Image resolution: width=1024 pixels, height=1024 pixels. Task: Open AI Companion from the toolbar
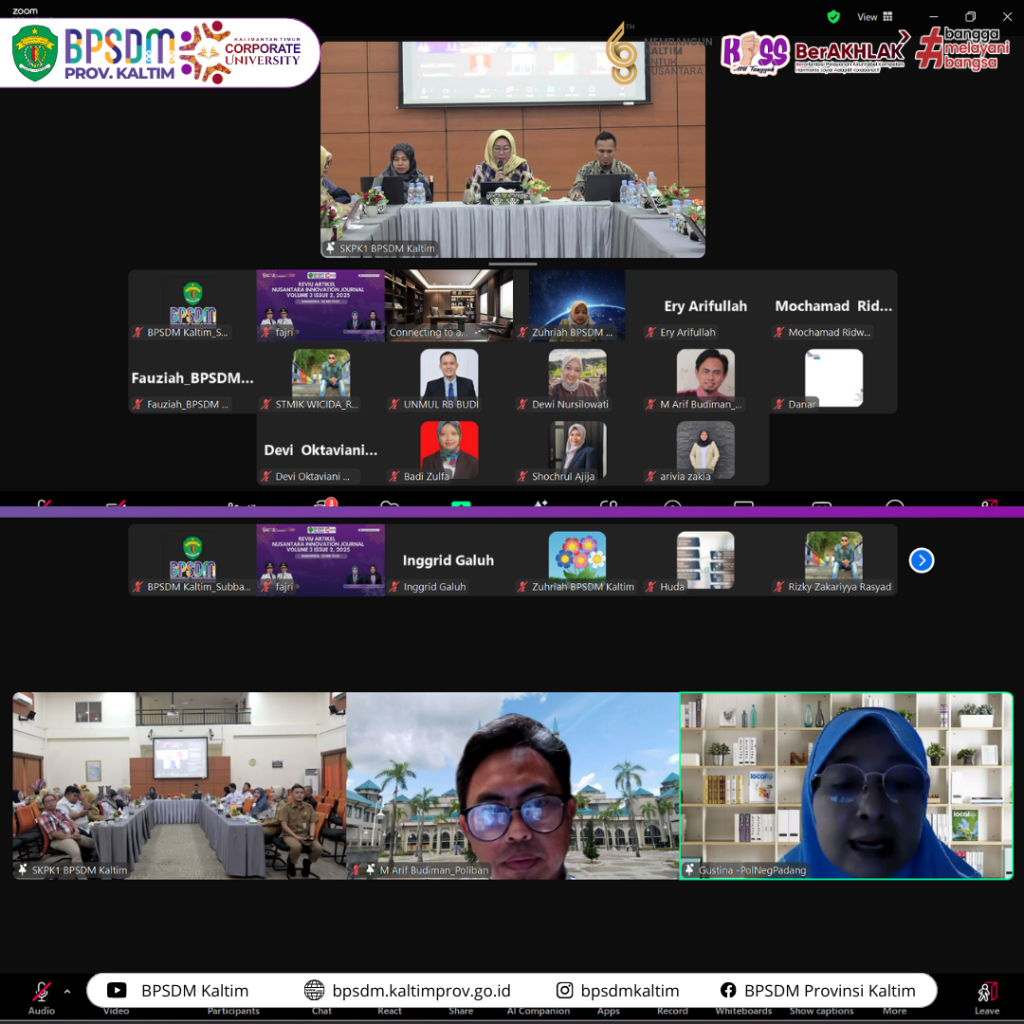[x=538, y=1011]
